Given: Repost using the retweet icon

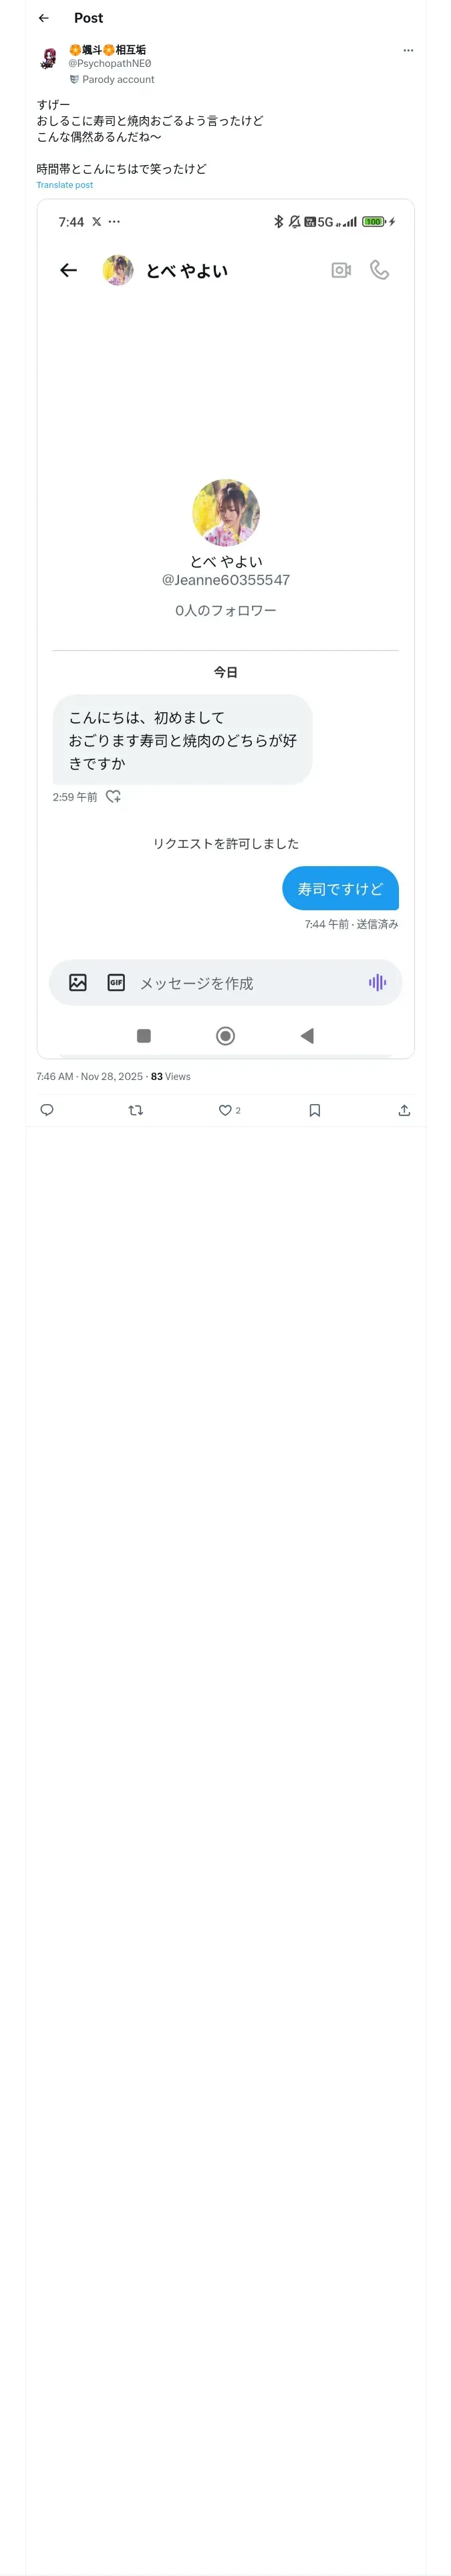Looking at the screenshot, I should (x=136, y=1110).
